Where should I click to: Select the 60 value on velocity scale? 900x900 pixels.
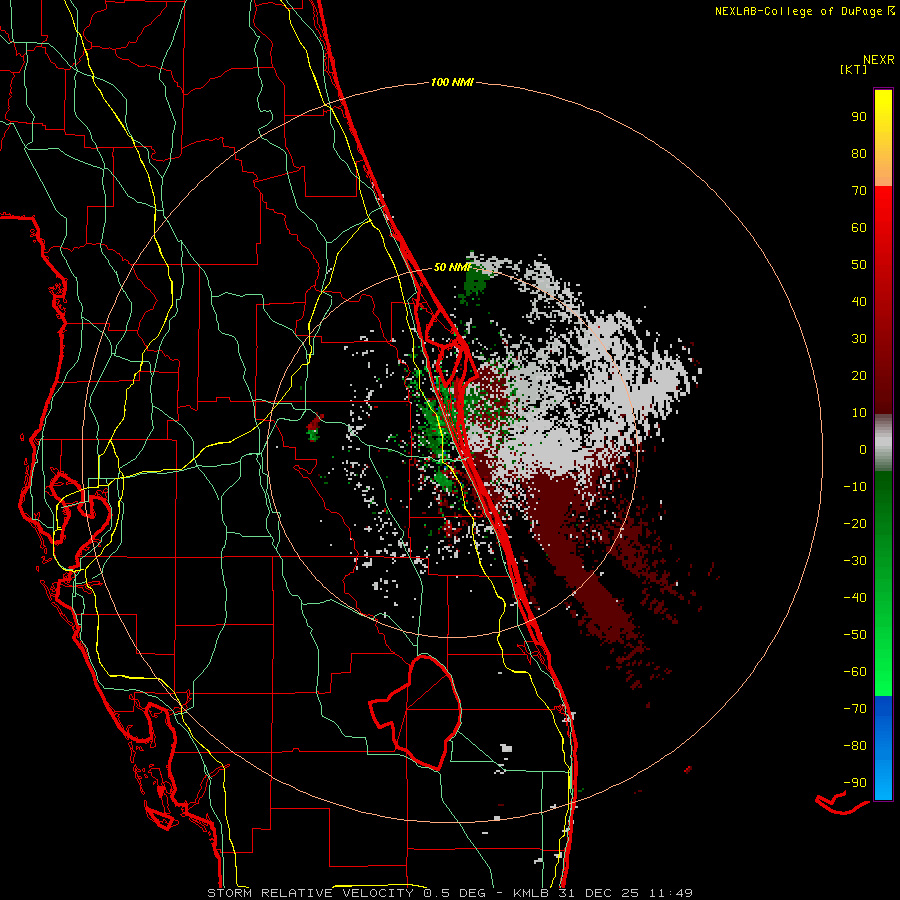point(859,228)
